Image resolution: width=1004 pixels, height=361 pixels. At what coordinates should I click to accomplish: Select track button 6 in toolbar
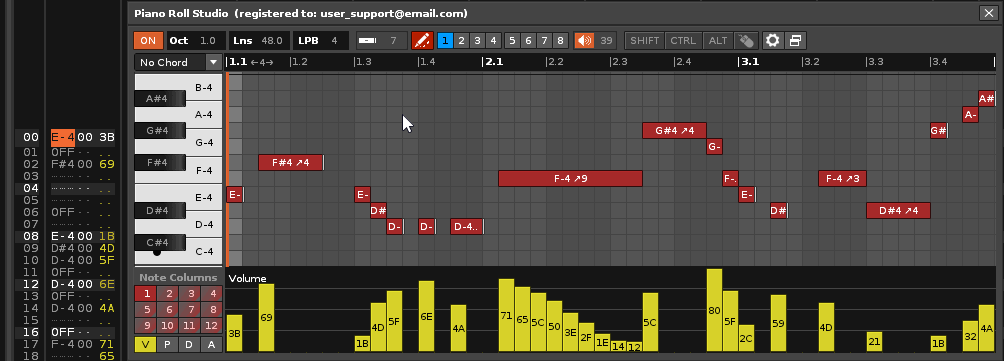coord(528,40)
